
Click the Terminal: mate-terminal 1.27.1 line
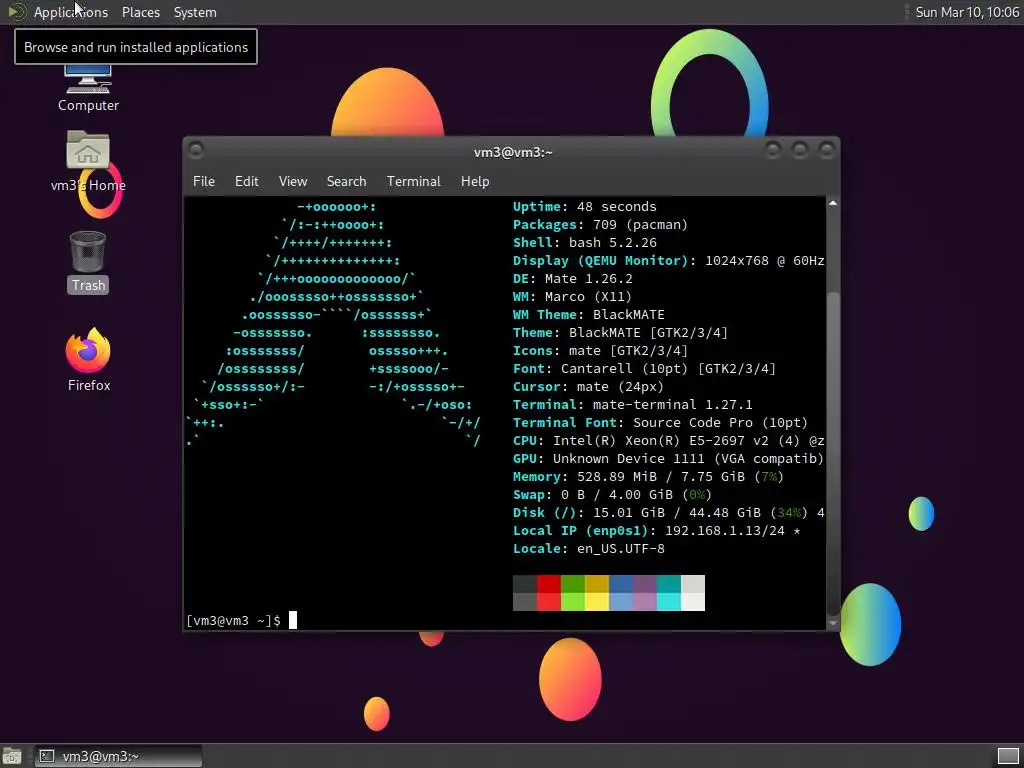tap(632, 404)
